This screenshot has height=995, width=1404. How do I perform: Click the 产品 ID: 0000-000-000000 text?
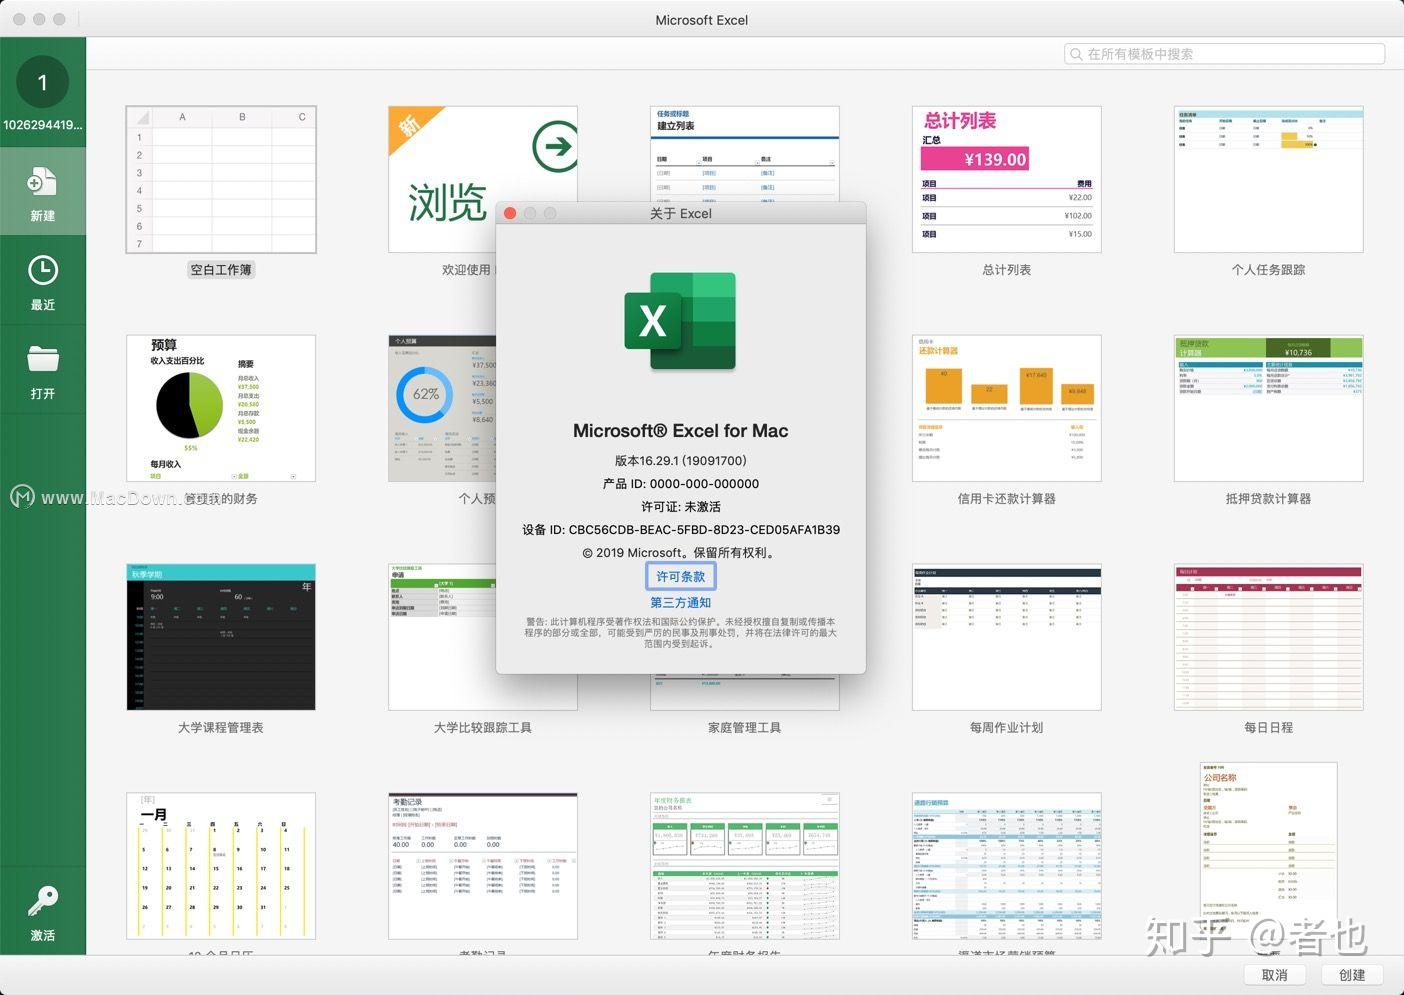point(681,484)
